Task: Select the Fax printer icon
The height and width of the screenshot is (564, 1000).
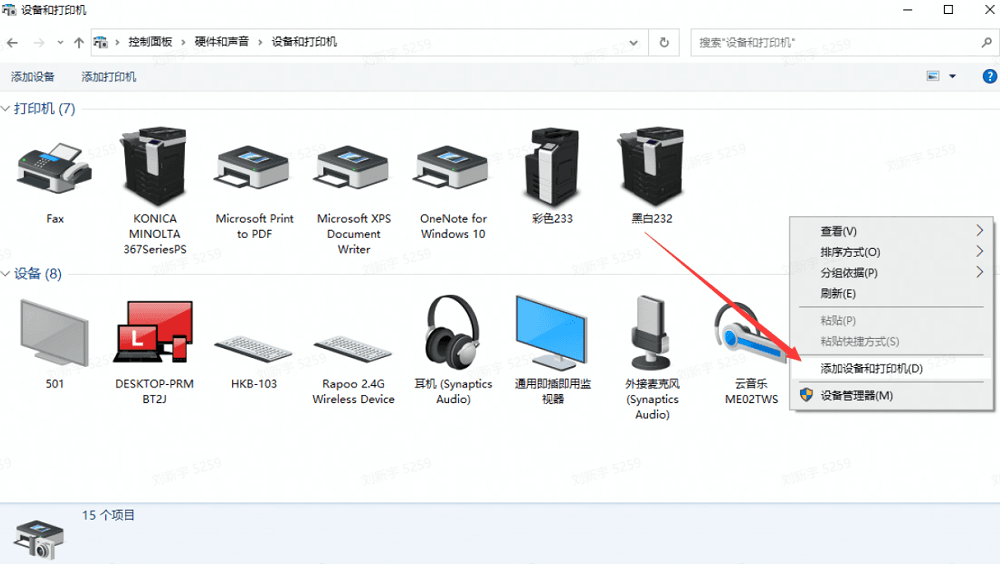Action: (x=54, y=167)
